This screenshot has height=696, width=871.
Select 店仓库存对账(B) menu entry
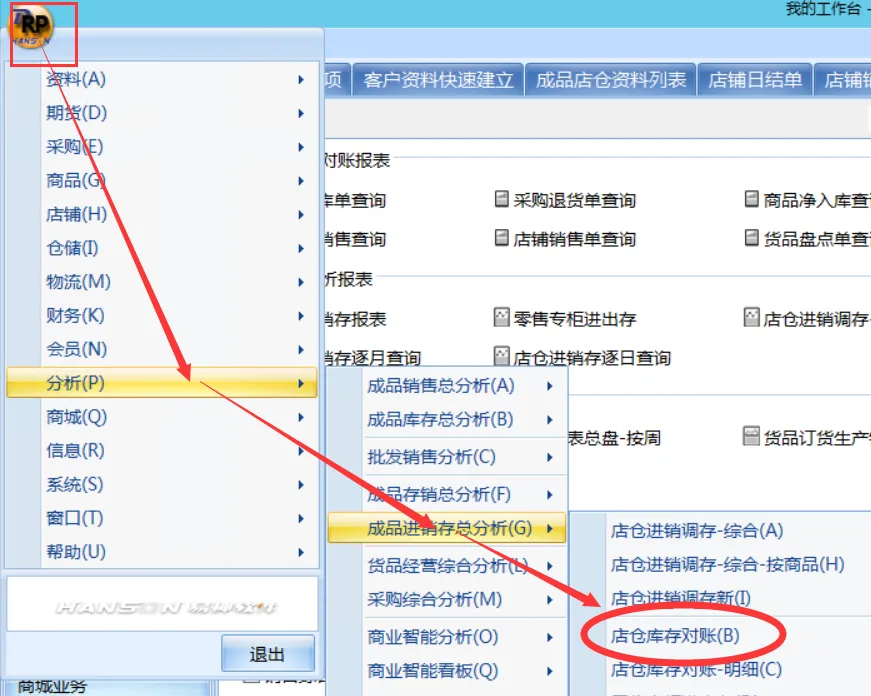675,636
